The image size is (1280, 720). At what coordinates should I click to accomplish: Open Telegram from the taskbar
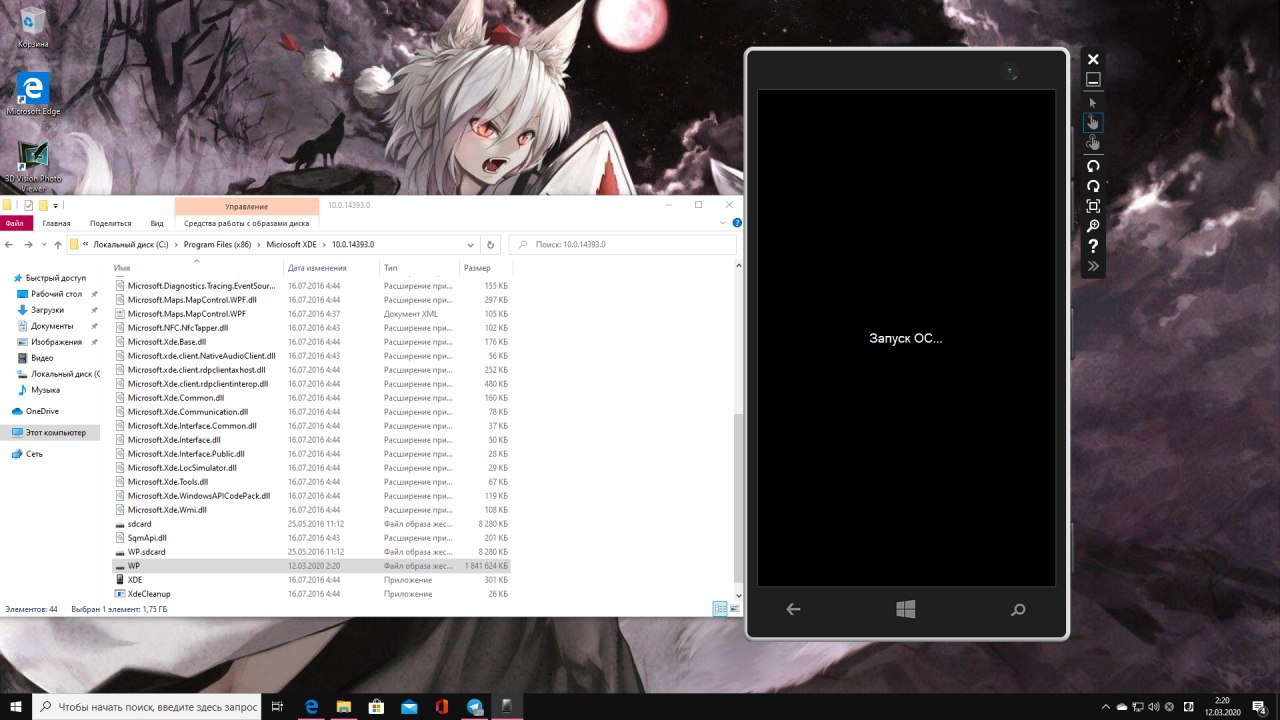click(x=474, y=707)
